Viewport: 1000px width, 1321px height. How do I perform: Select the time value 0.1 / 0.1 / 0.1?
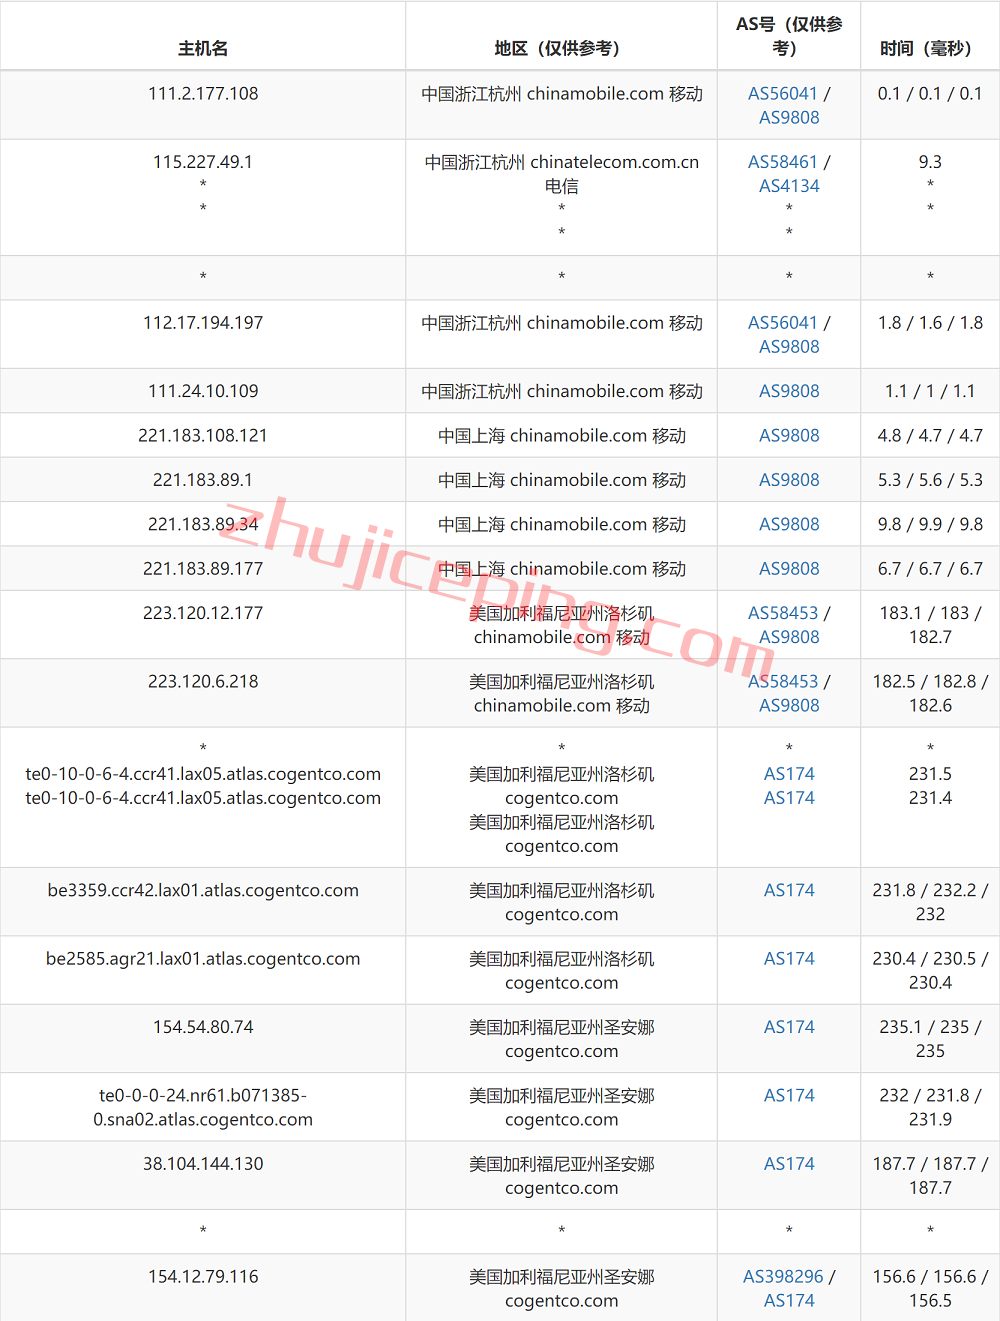click(x=930, y=93)
